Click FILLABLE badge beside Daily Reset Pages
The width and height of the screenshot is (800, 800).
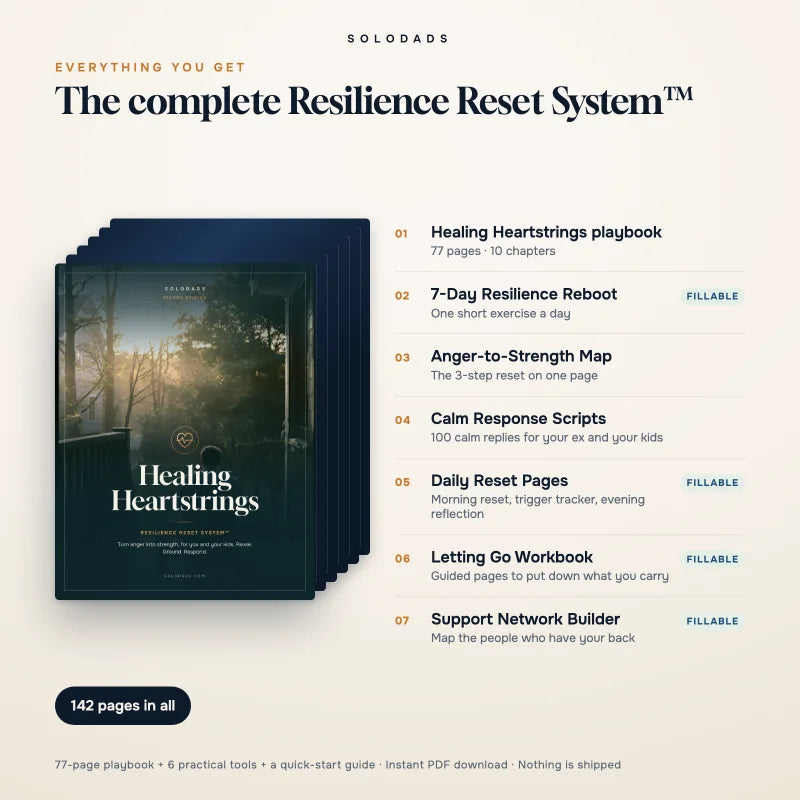[712, 483]
